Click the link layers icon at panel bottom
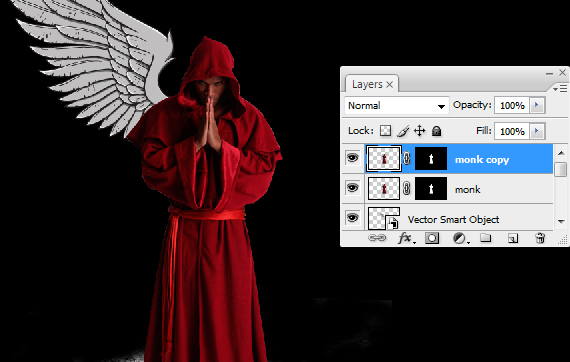570x362 pixels. coord(377,238)
